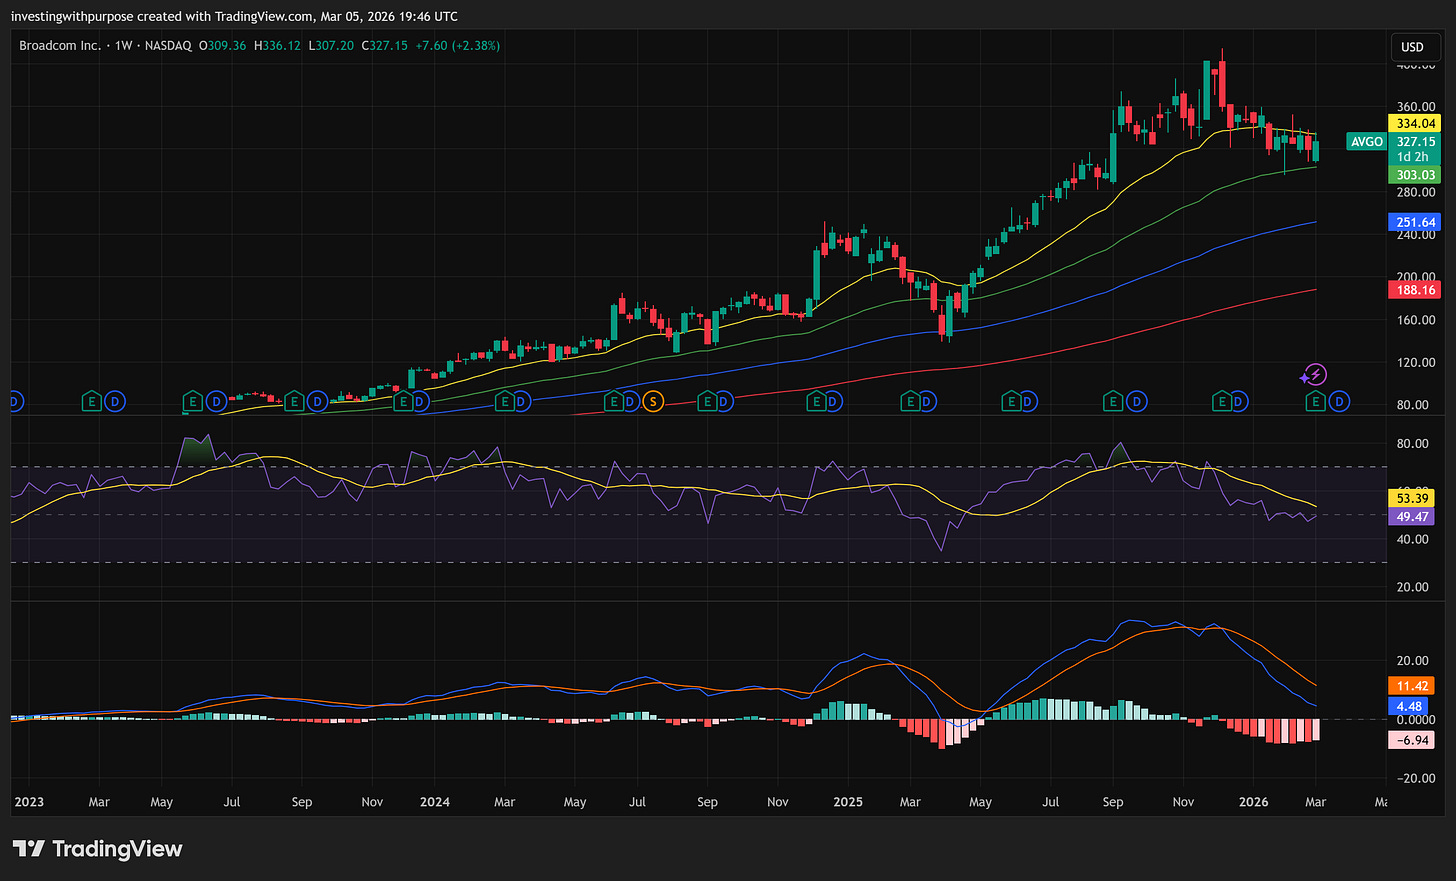Screen dimensions: 1456x881
Task: Click the 2026 label on the time axis
Action: pos(1254,802)
